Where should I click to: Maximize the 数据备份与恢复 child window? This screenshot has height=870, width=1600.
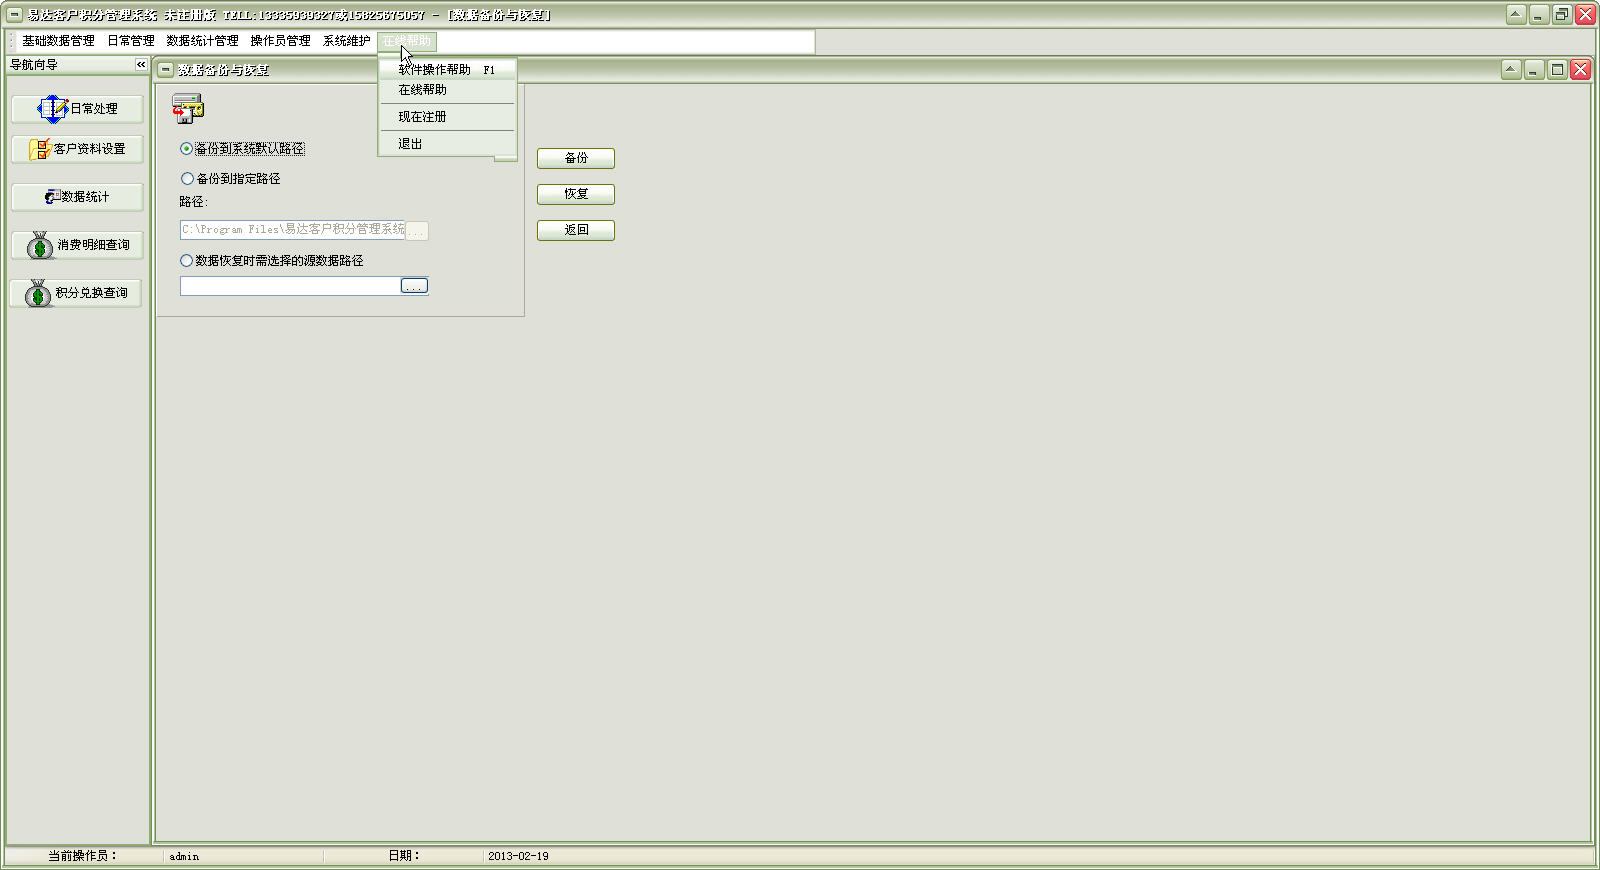tap(1557, 69)
